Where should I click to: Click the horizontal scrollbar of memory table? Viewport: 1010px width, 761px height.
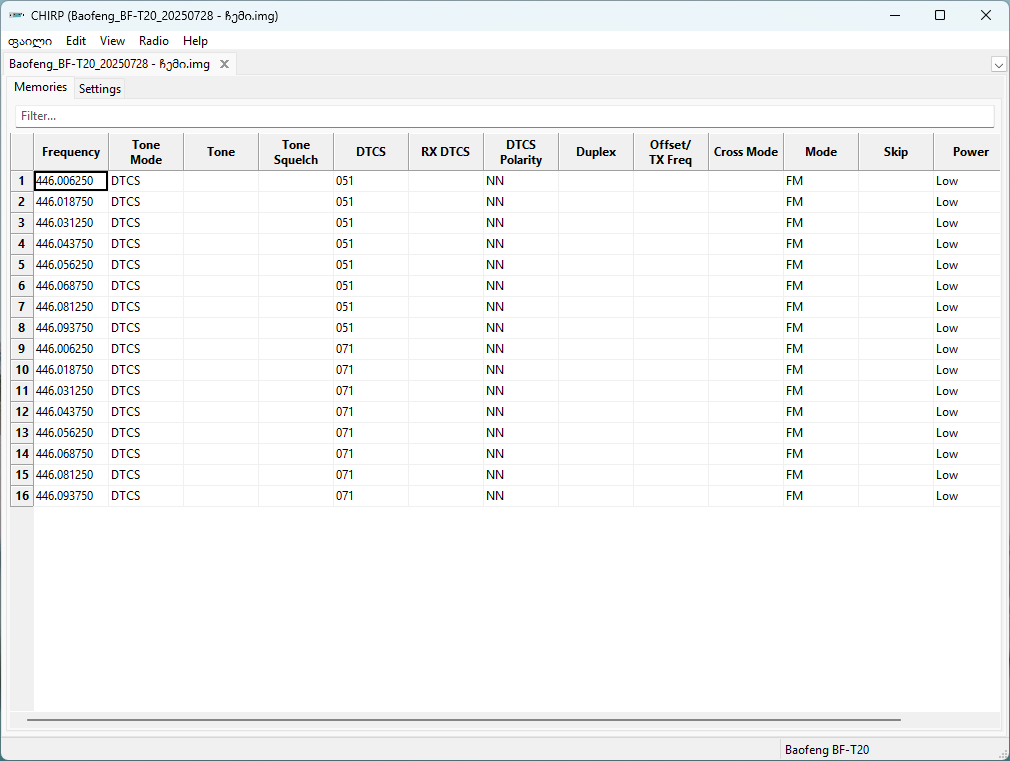464,719
